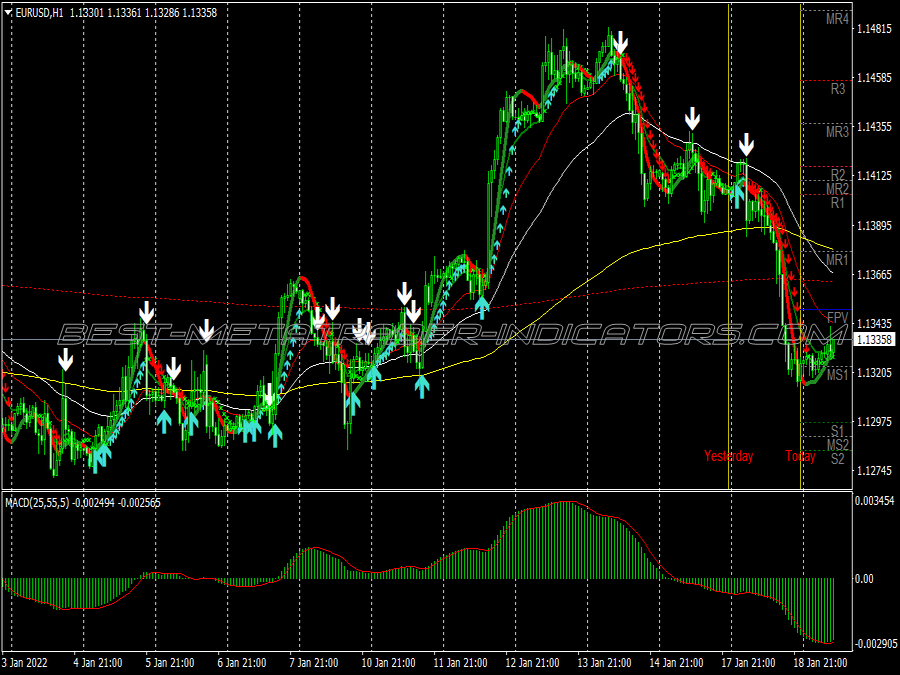Click the FPV pivot label
This screenshot has width=900, height=675.
point(838,318)
